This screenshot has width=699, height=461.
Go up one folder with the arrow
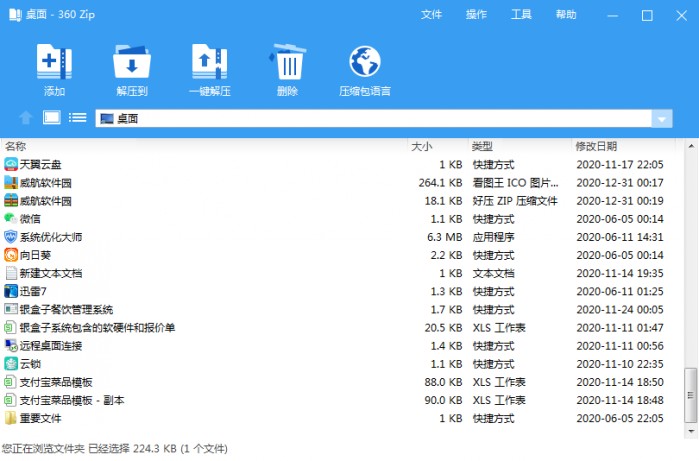coord(26,118)
